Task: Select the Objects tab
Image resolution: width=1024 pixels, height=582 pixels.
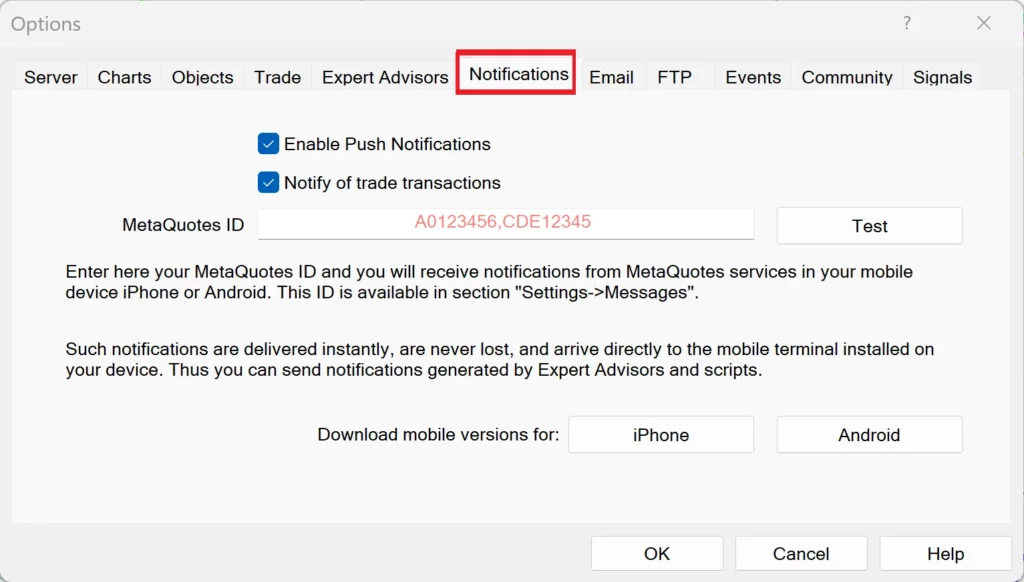Action: [202, 77]
